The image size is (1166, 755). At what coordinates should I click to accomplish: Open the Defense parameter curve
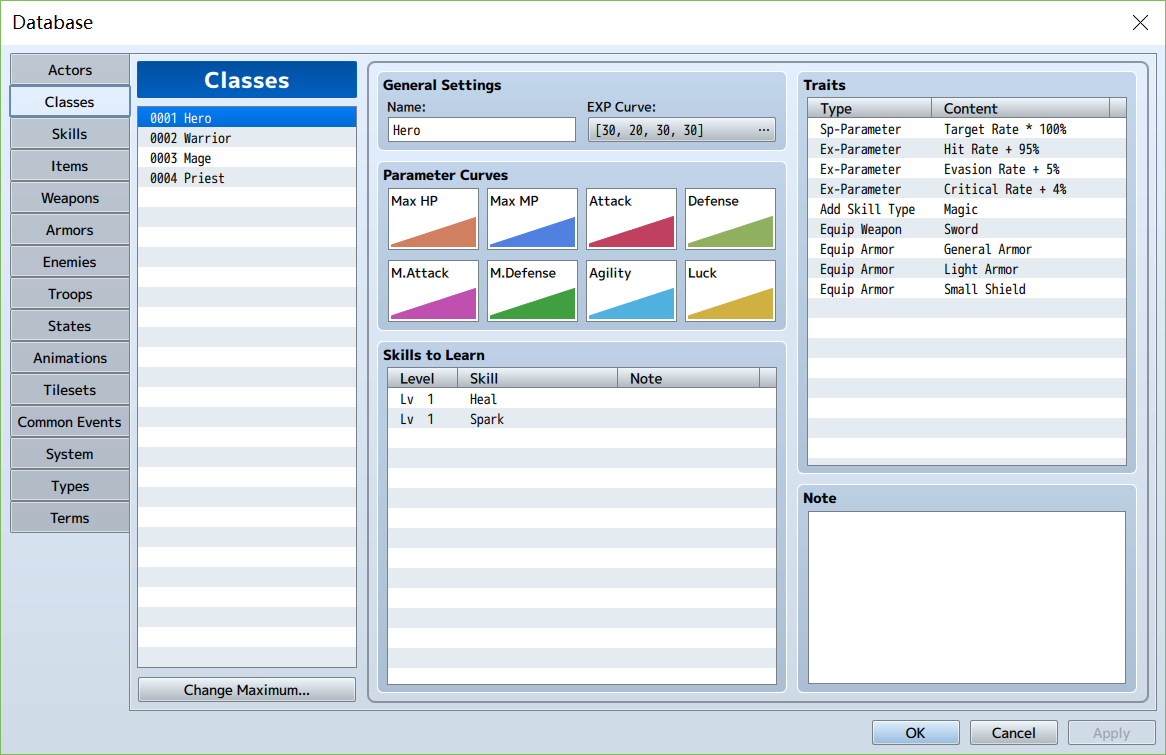730,219
